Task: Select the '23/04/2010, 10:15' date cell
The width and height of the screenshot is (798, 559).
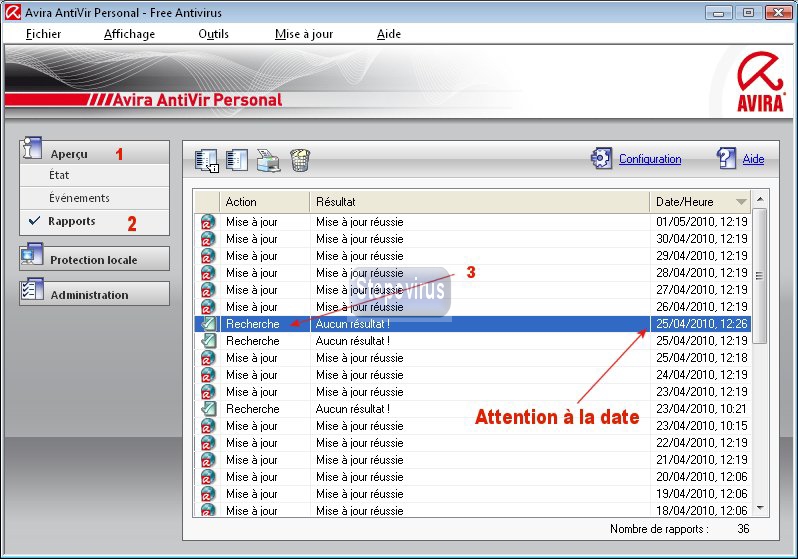Action: click(x=701, y=426)
